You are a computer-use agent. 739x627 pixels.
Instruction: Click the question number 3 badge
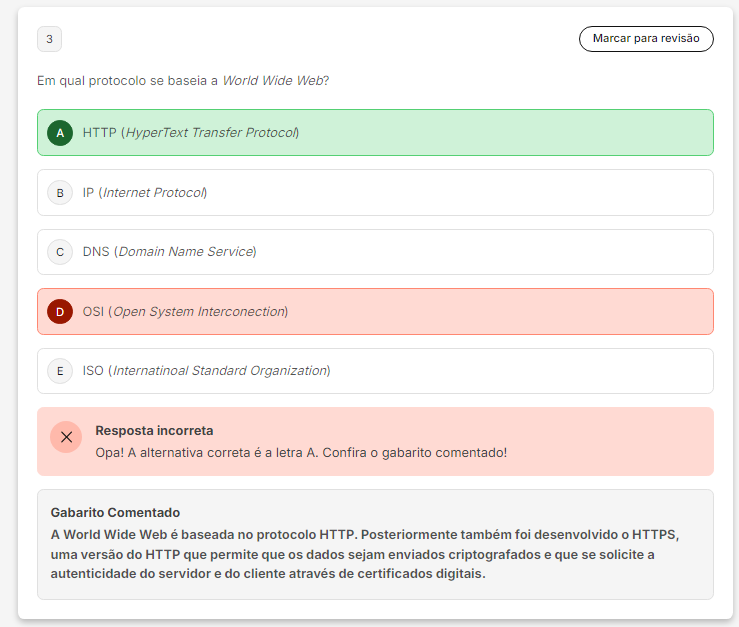pos(49,40)
